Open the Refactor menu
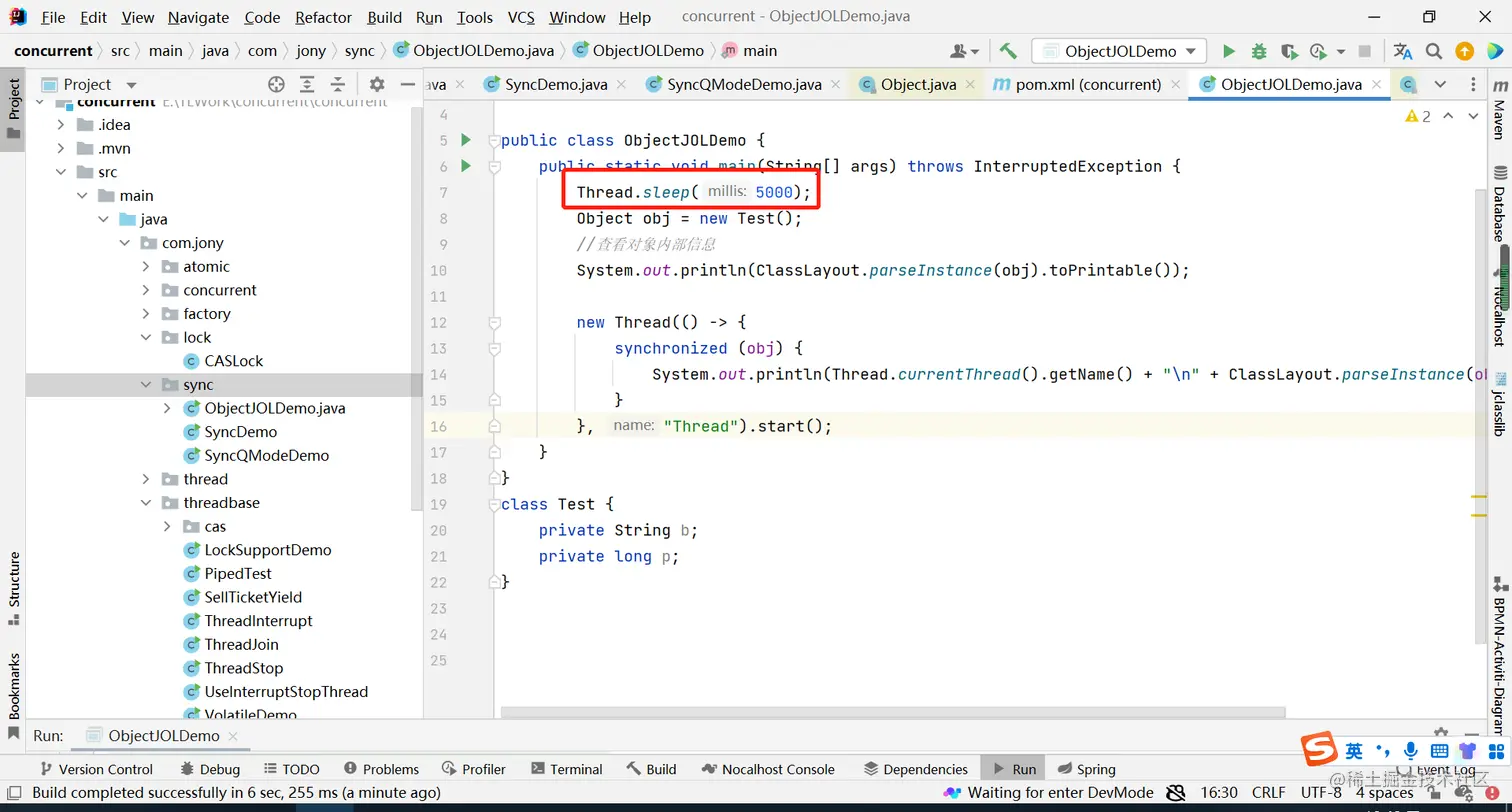Screen dimensions: 1512x812 tap(324, 17)
